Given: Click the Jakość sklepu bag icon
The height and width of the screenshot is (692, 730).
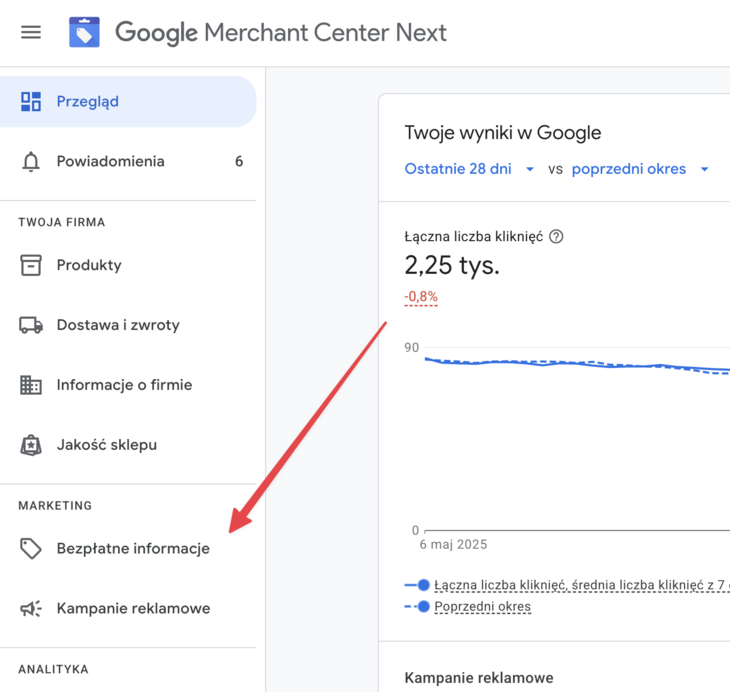Looking at the screenshot, I should point(31,445).
